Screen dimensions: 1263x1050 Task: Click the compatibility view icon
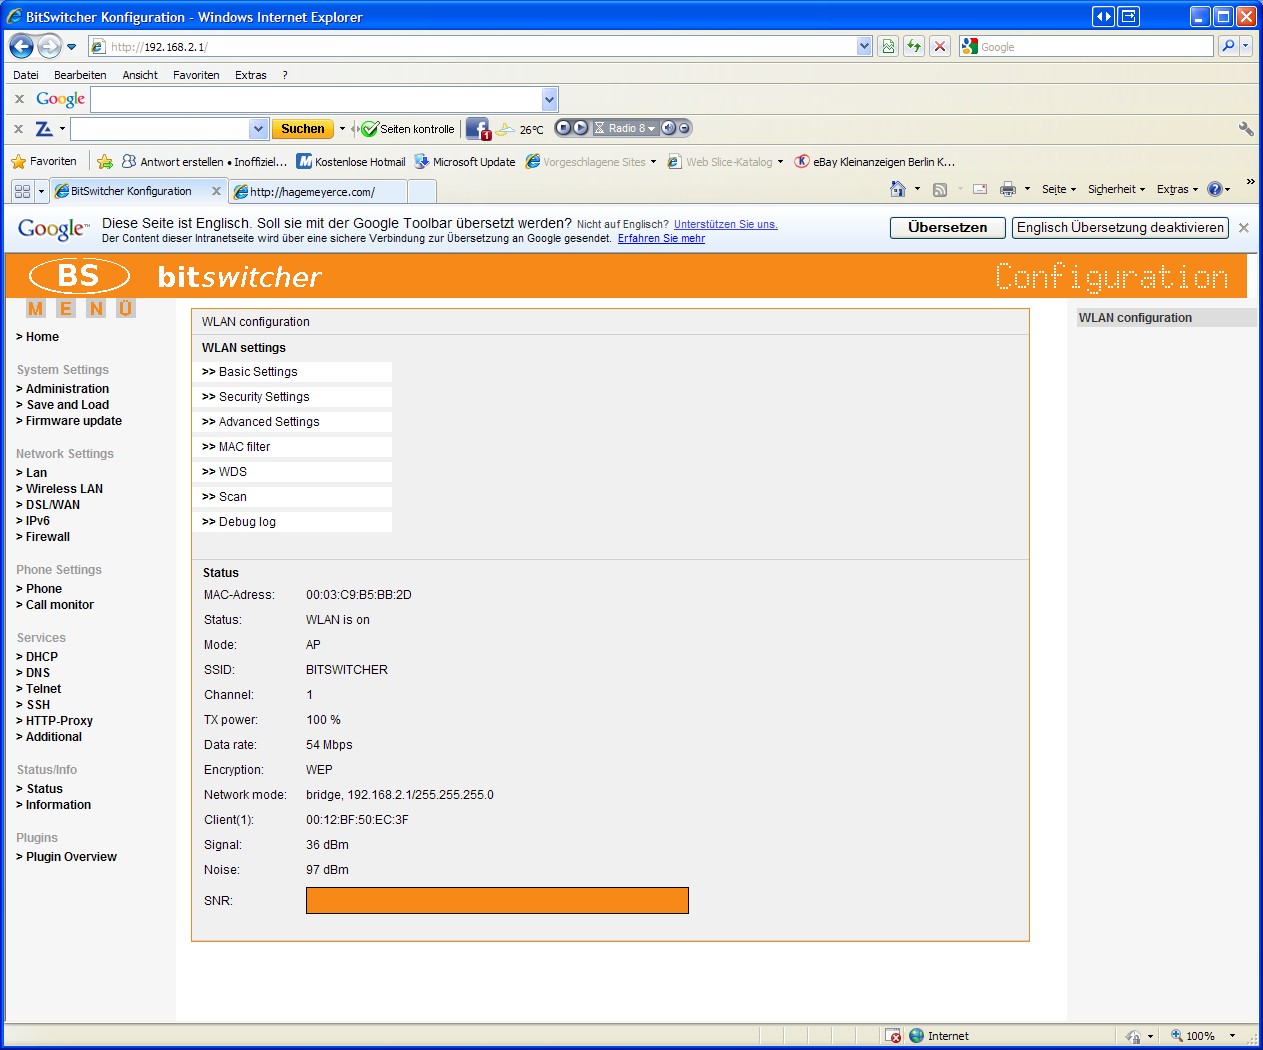tap(888, 46)
